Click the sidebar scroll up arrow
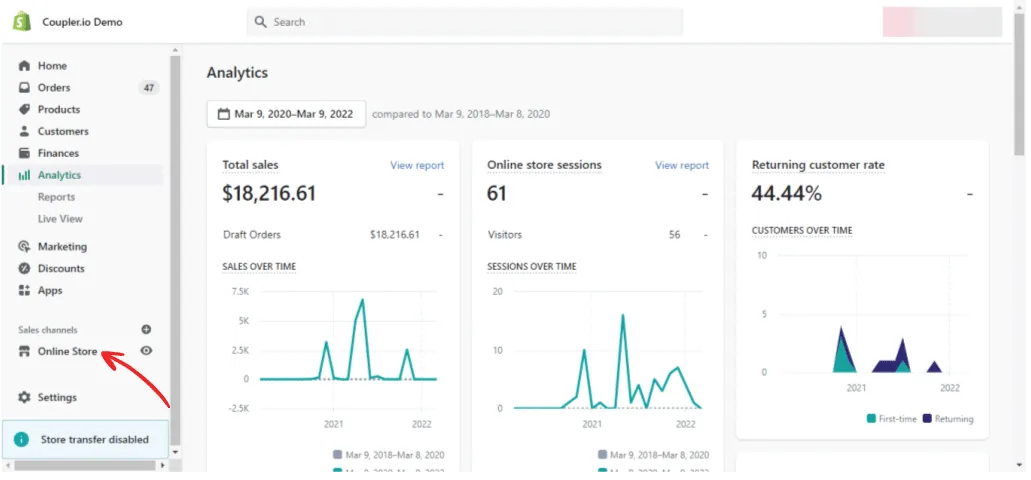This screenshot has width=1031, height=480. (x=175, y=50)
